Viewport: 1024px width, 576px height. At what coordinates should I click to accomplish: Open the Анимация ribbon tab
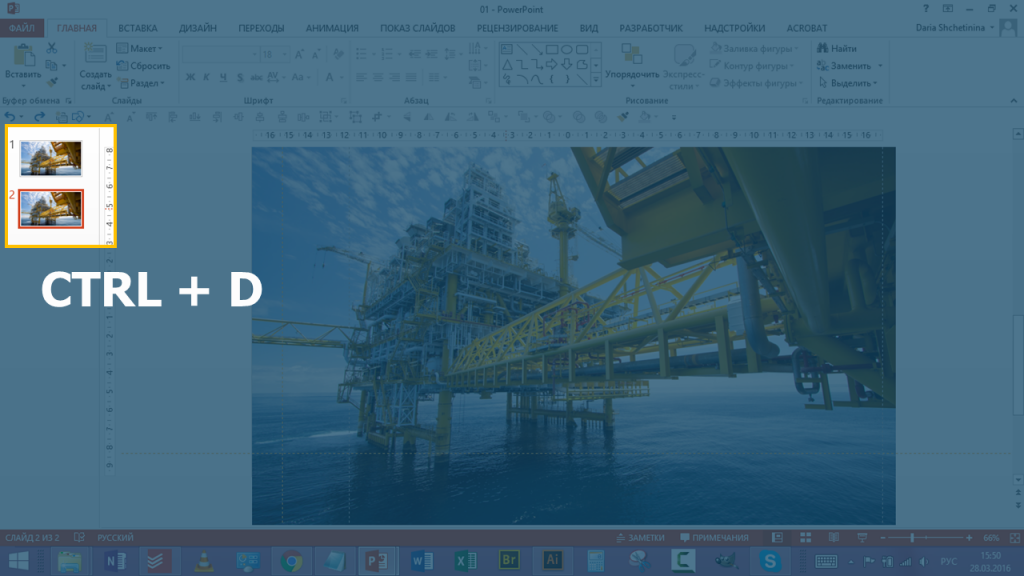coord(333,28)
